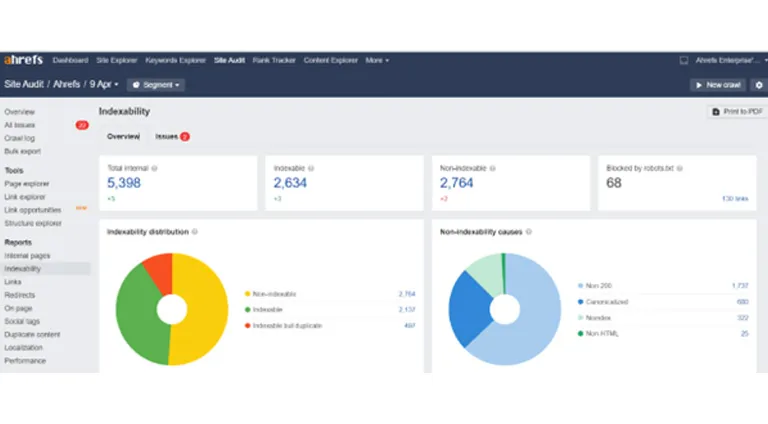
Task: Open Redirects report in sidebar
Action: (x=20, y=296)
